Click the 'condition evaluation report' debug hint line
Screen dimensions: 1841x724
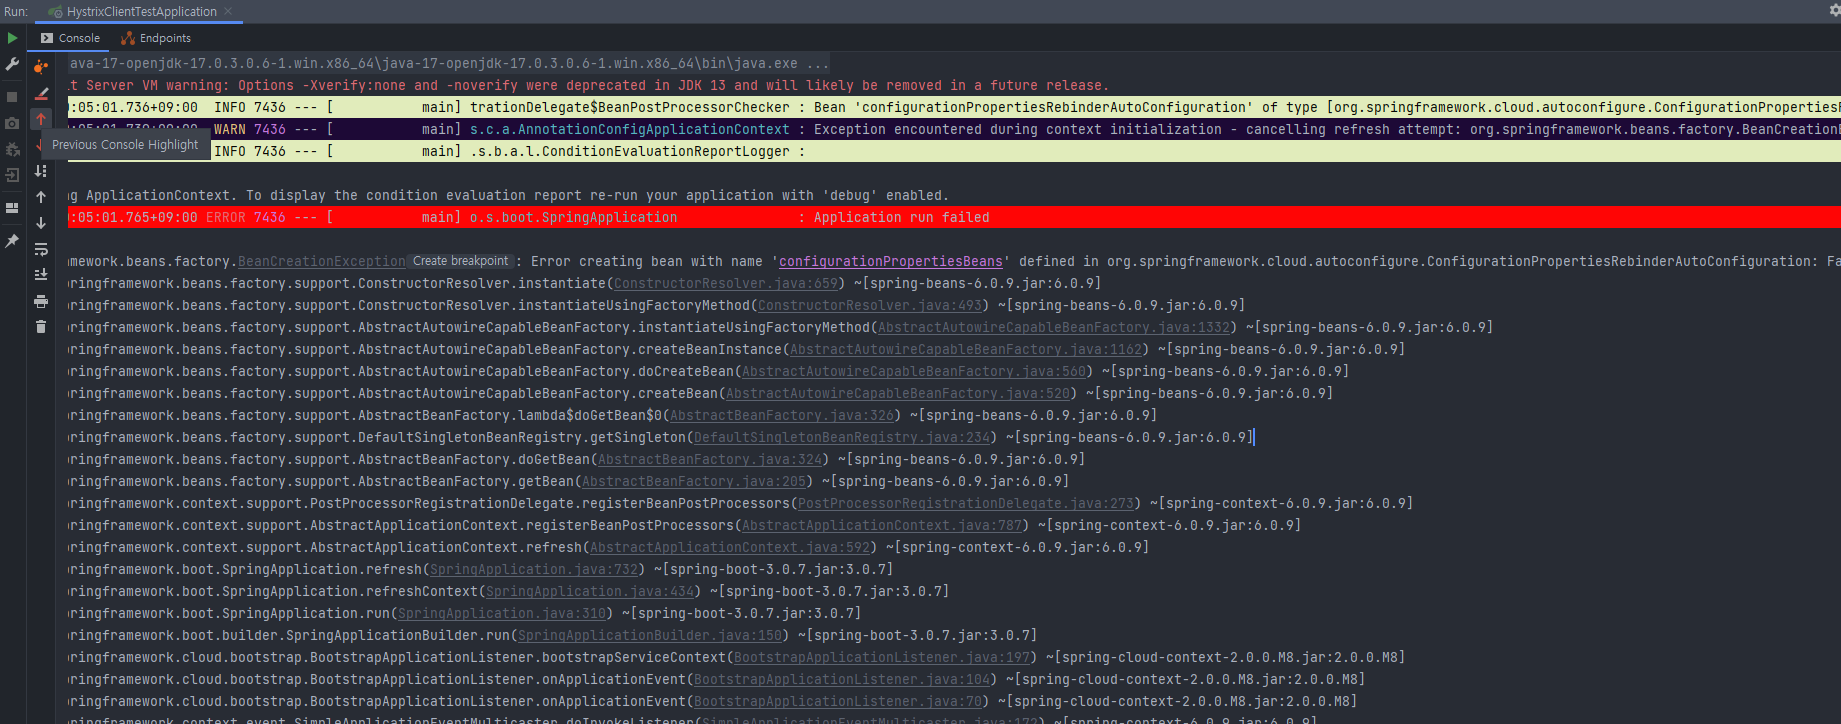coord(508,196)
